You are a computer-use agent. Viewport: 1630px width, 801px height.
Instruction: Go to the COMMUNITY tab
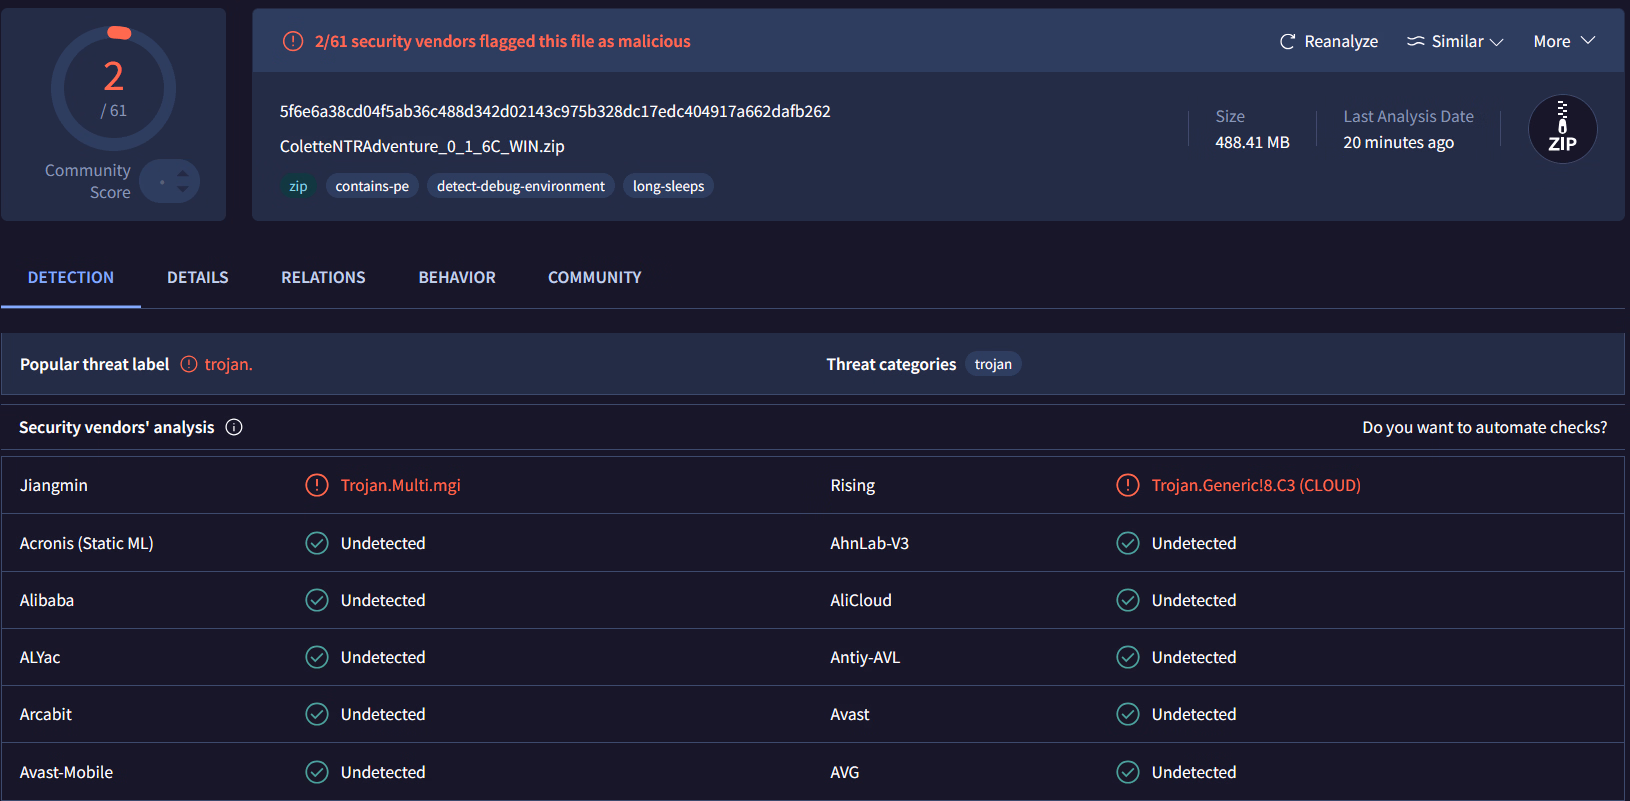coord(594,277)
